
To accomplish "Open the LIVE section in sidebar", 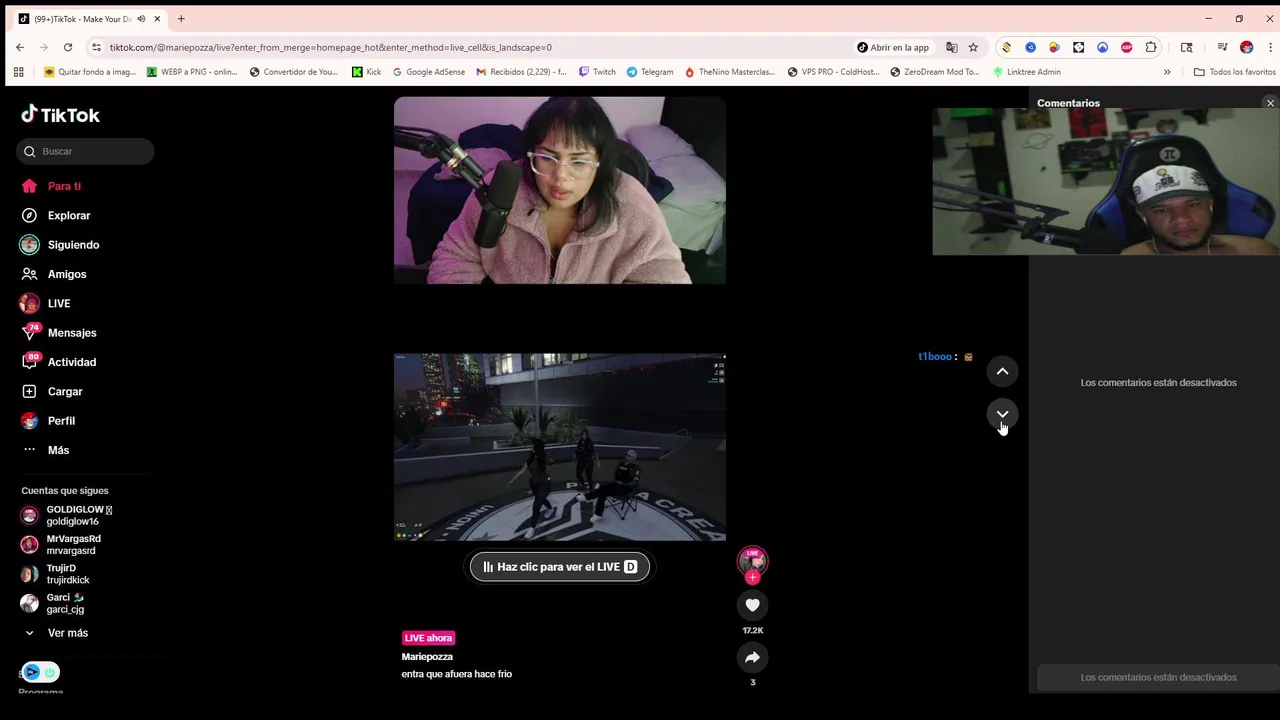I will click(x=45, y=303).
